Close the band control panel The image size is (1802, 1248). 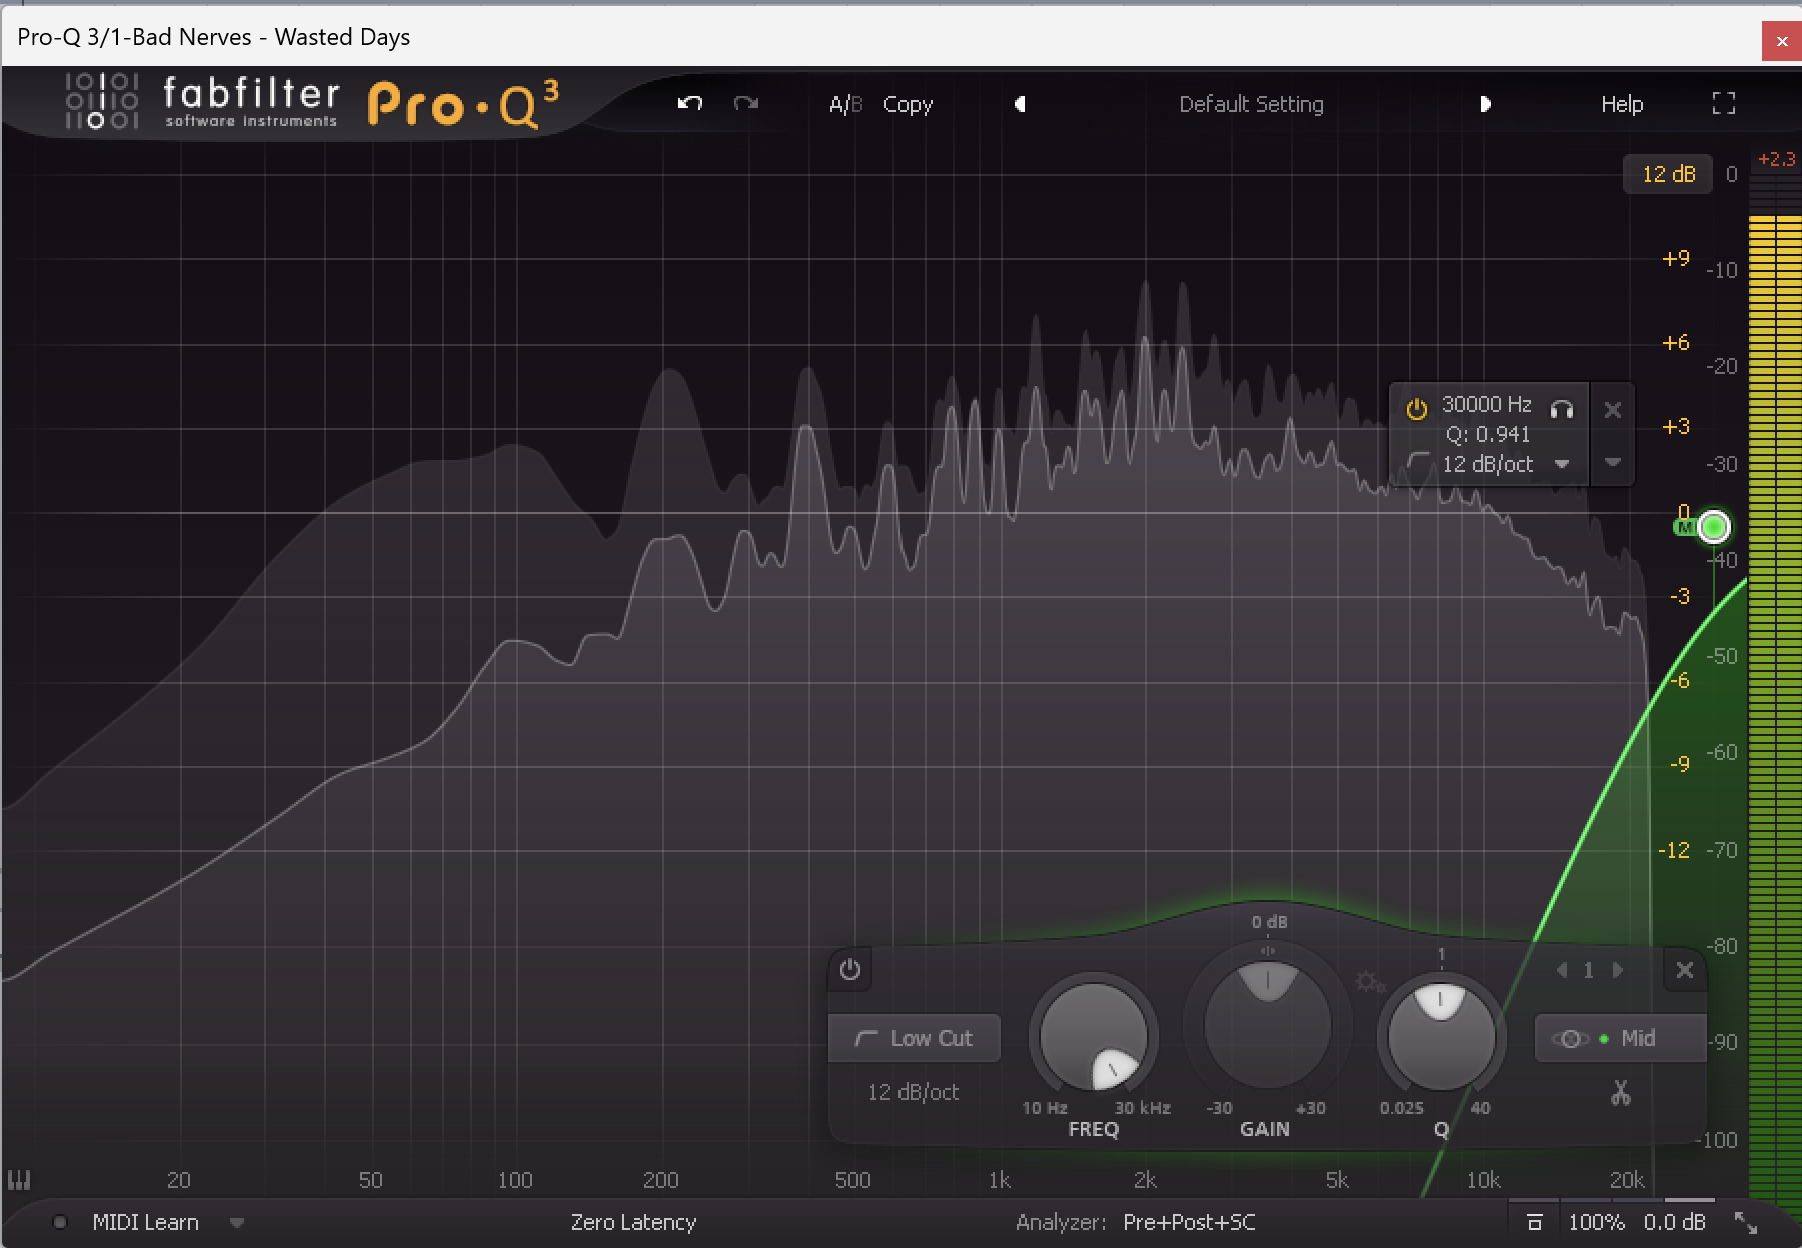1685,970
